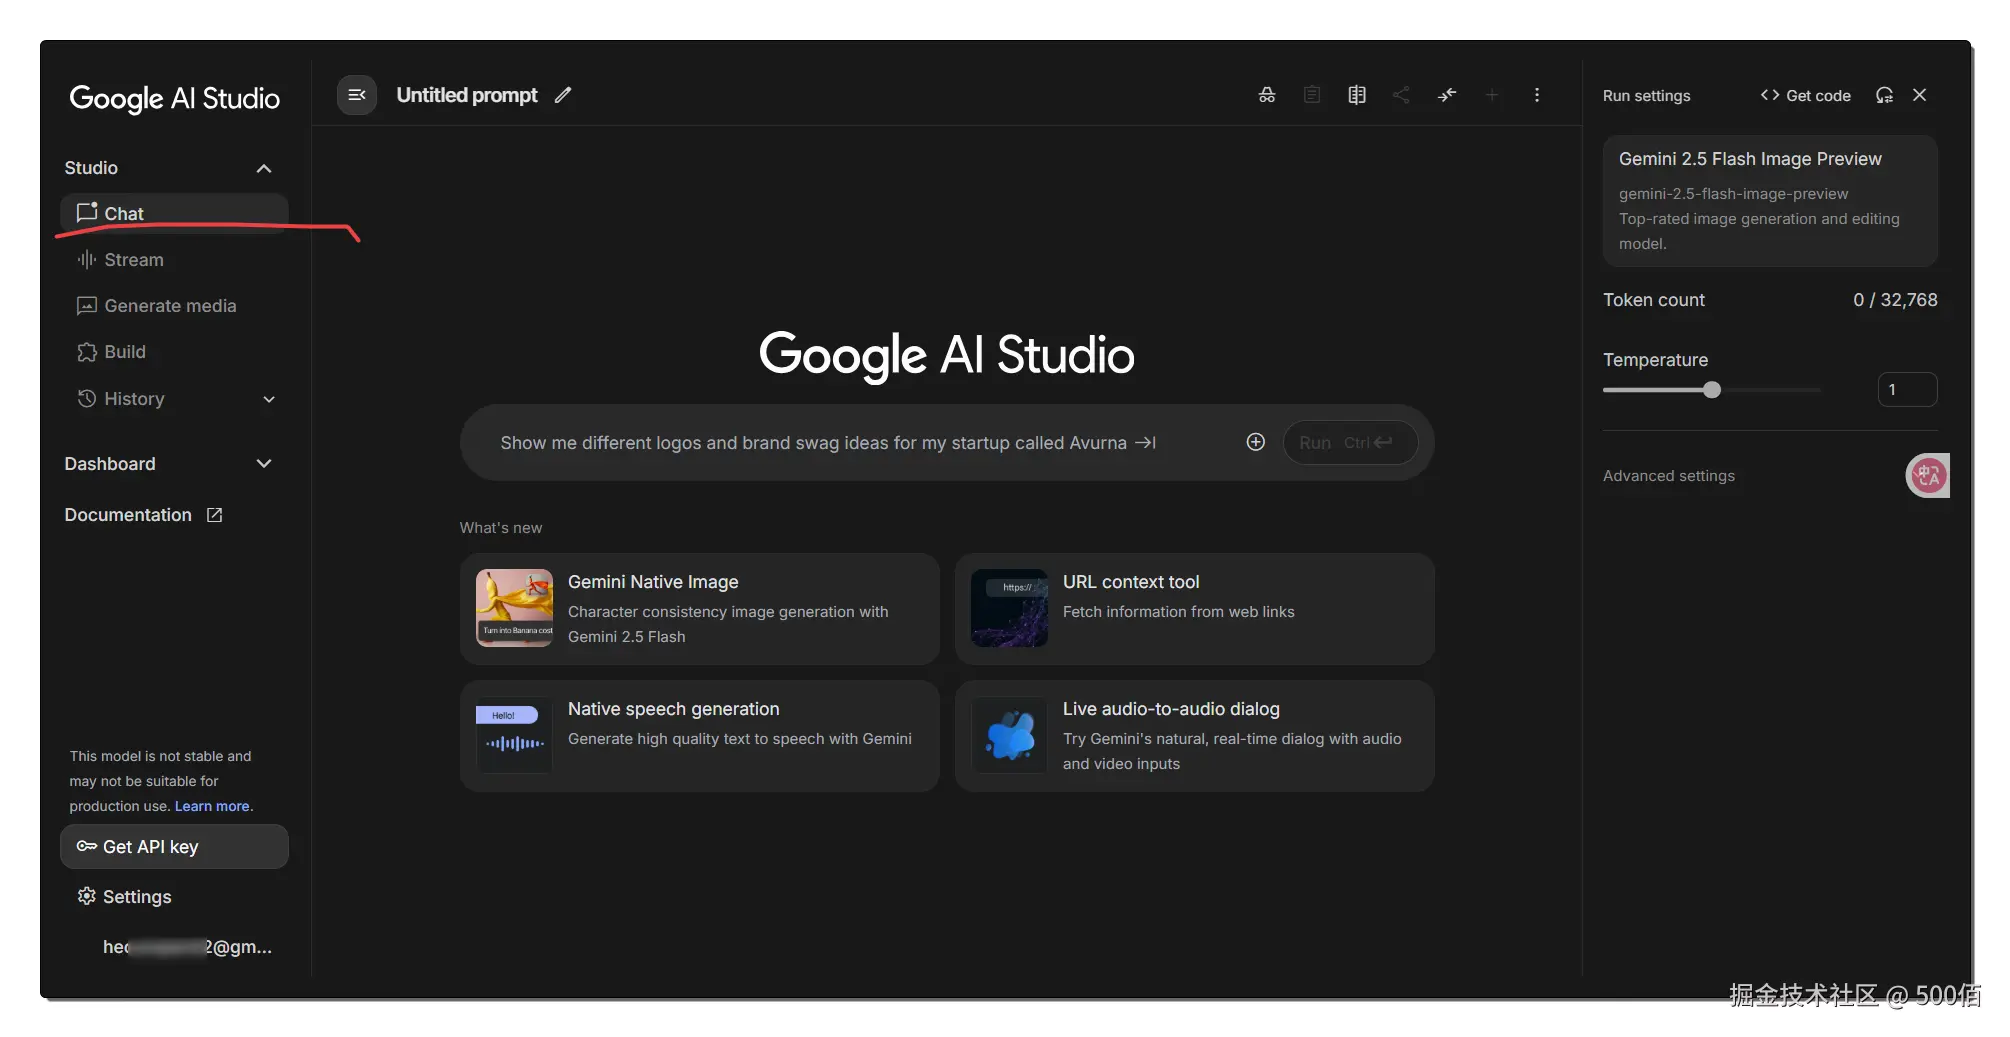Click the red translate floating icon
This screenshot has height=1037, width=2010.
click(x=1928, y=476)
